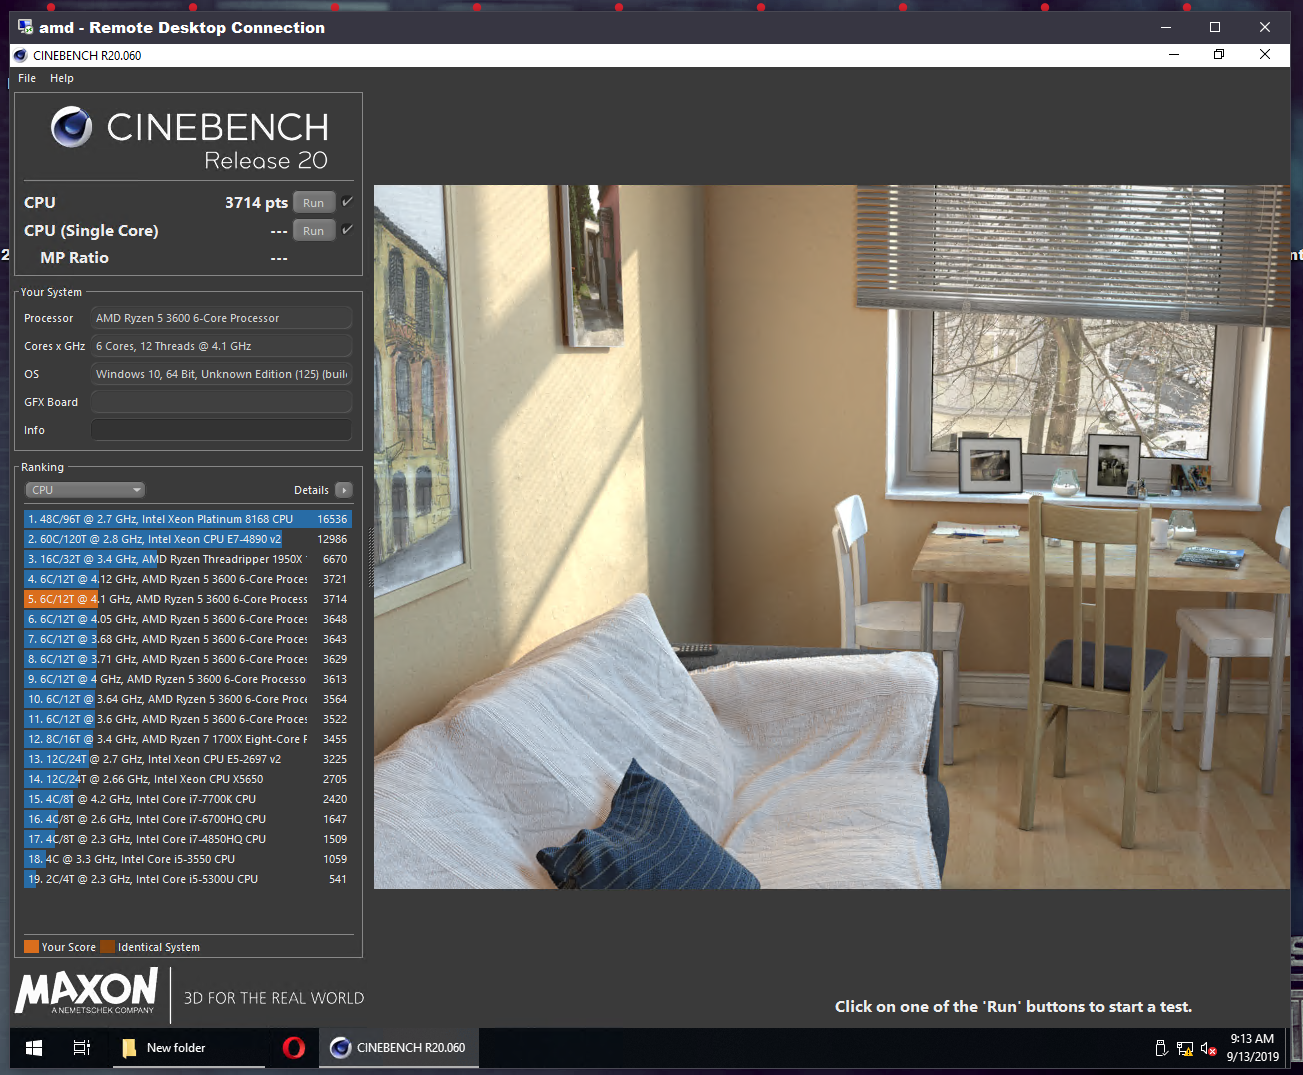Click the orange Your Score legend swatch
This screenshot has height=1075, width=1303.
32,947
